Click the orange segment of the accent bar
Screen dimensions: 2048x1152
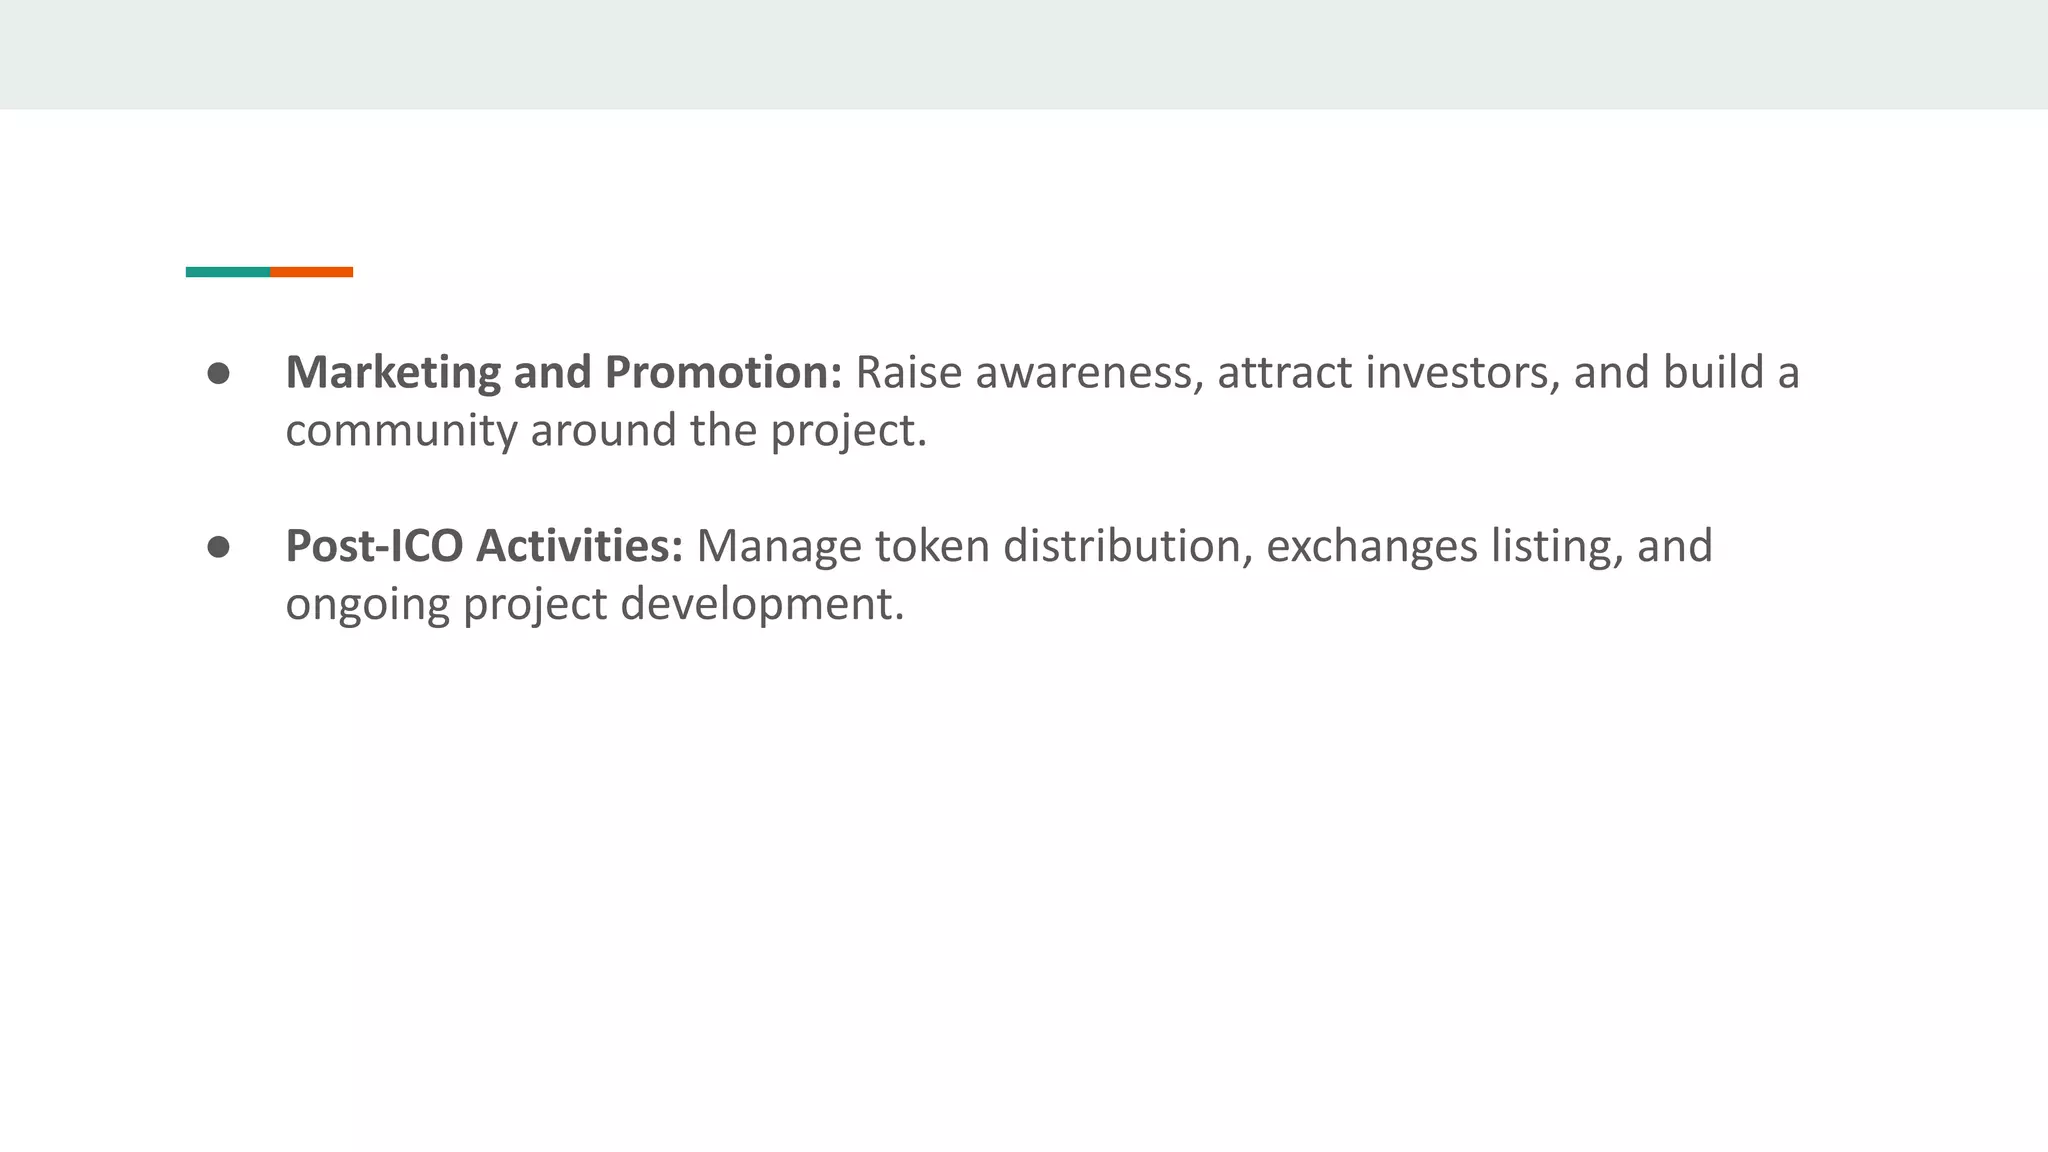tap(311, 272)
